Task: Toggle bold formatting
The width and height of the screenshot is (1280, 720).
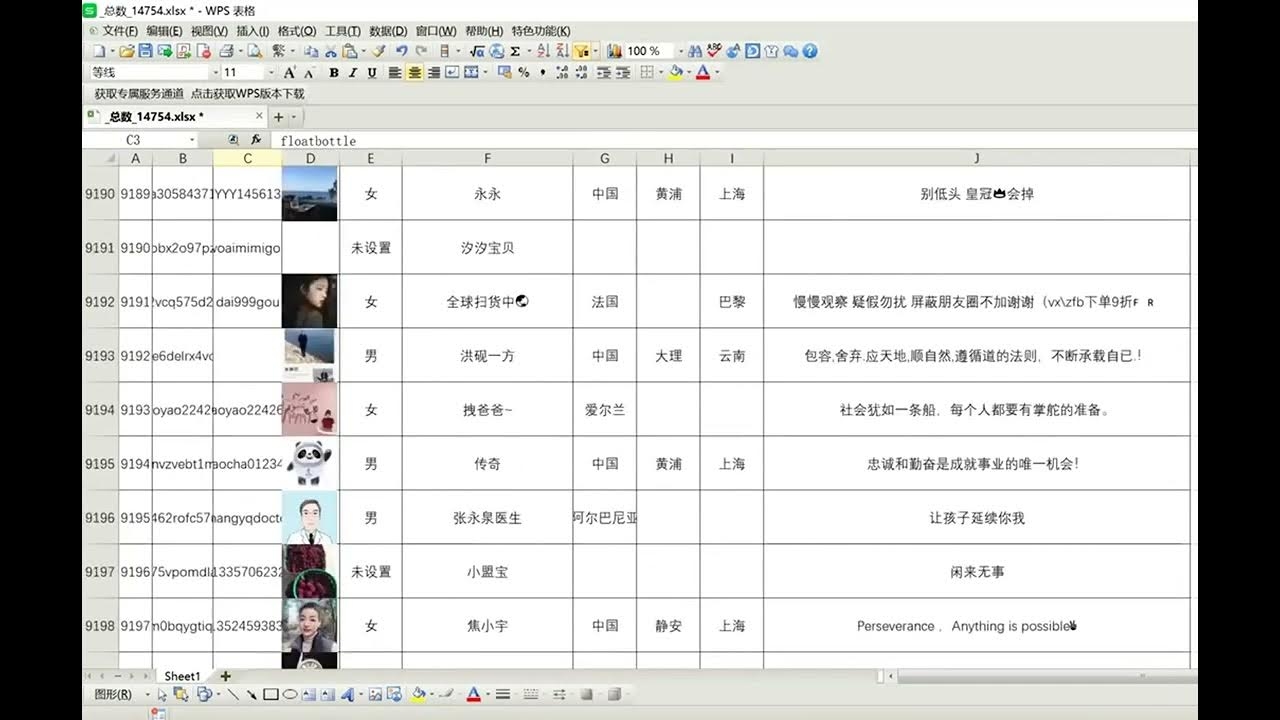Action: 333,72
